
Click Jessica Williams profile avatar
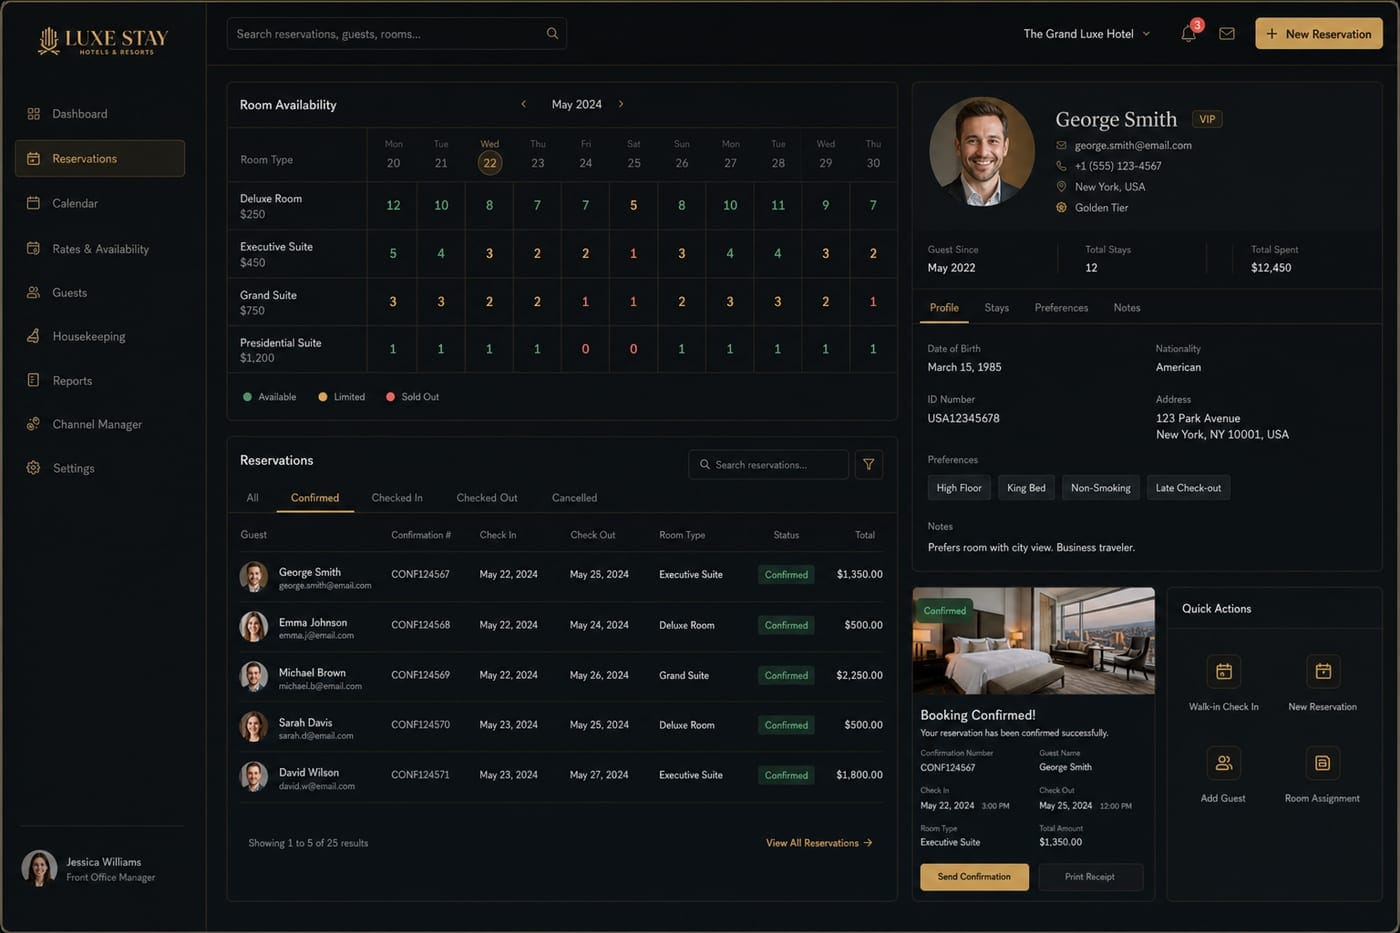[39, 868]
